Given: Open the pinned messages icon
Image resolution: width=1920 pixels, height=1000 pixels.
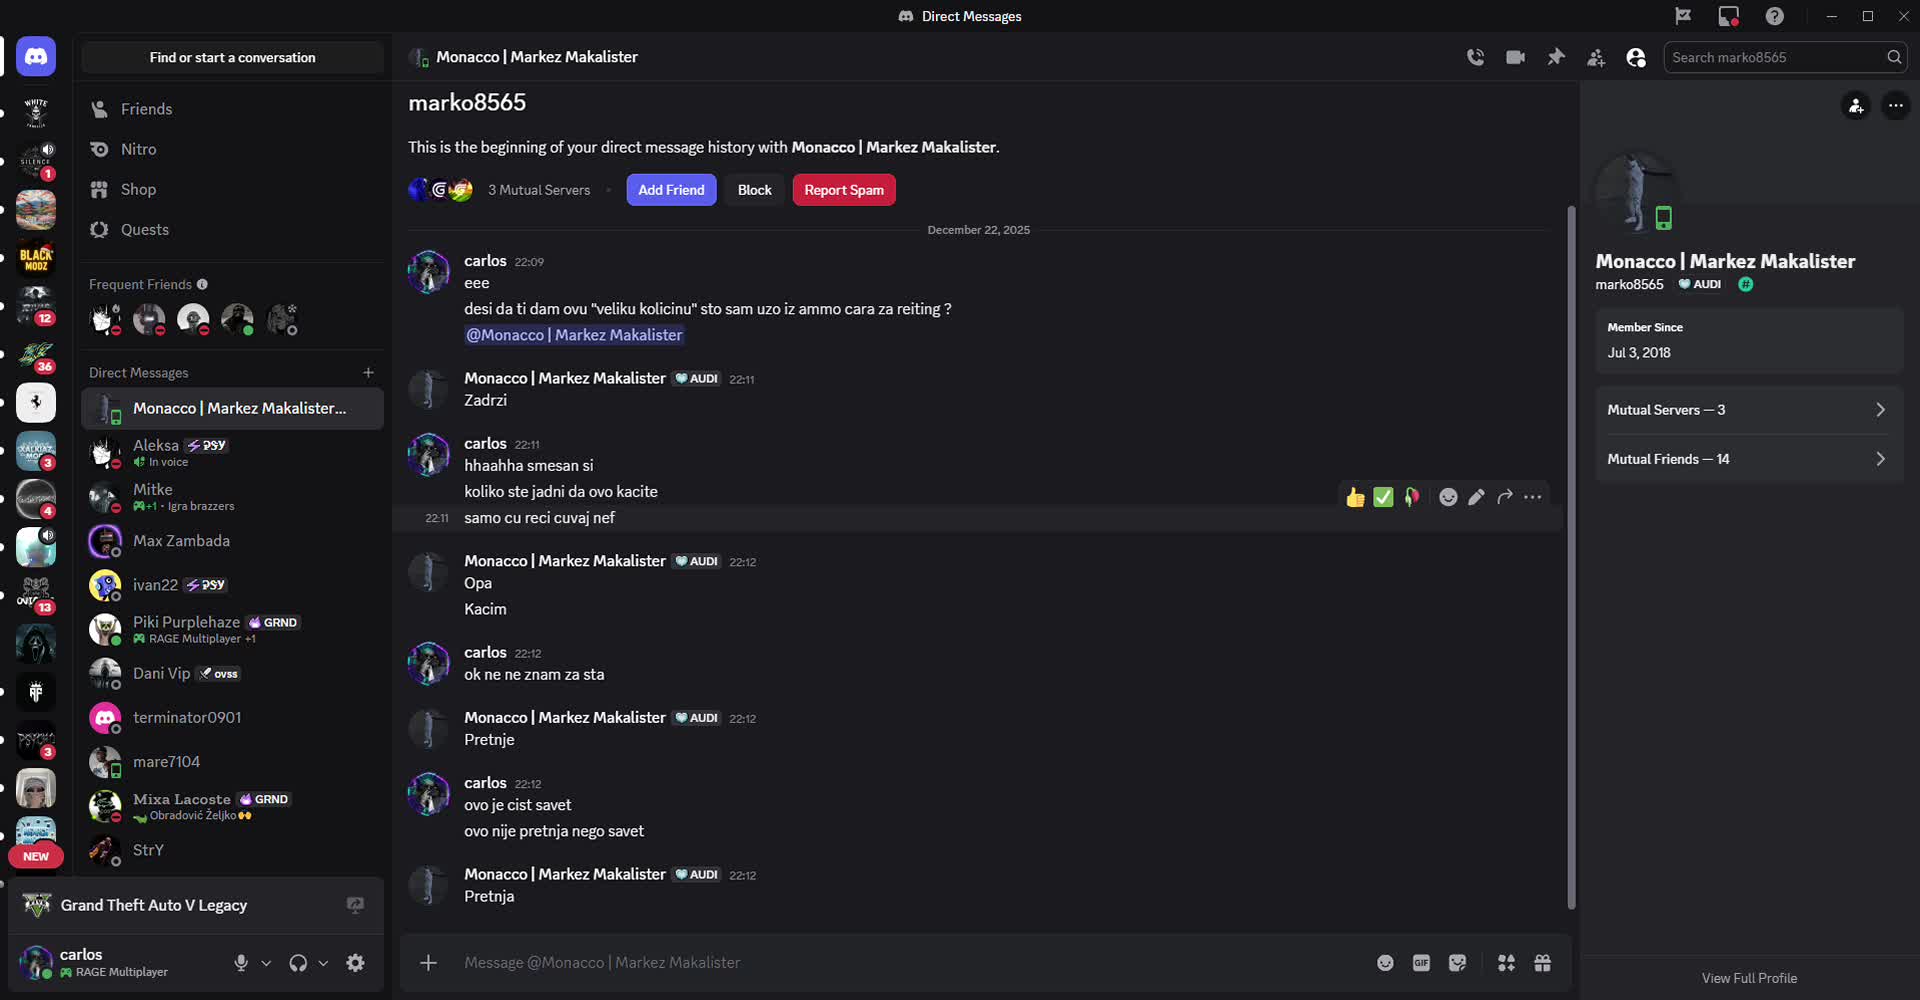Looking at the screenshot, I should tap(1555, 57).
